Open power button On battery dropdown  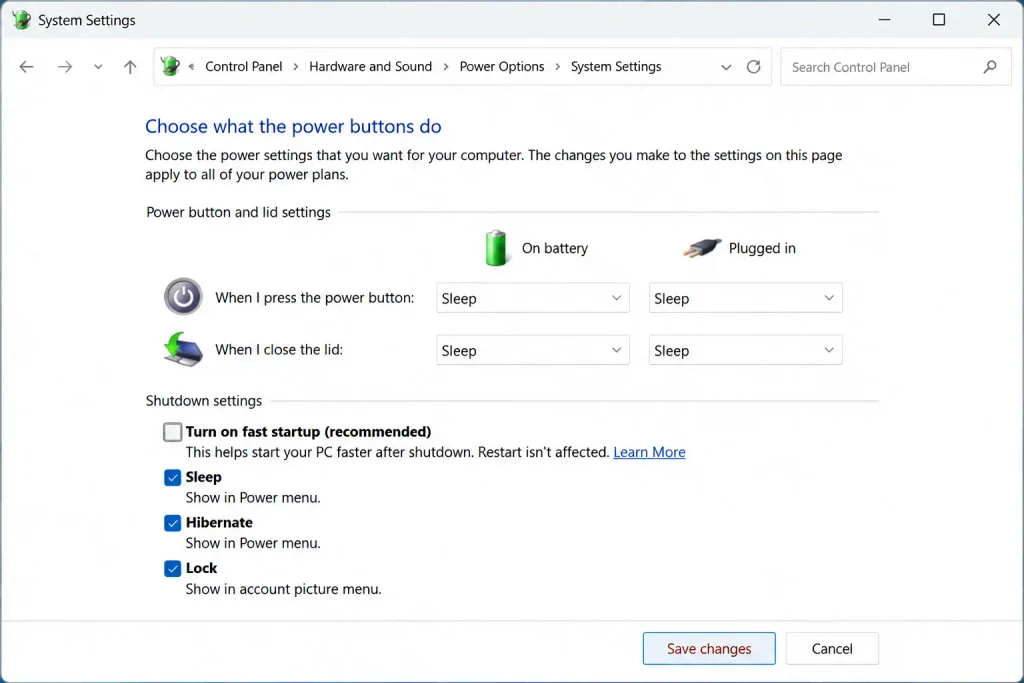pyautogui.click(x=533, y=298)
